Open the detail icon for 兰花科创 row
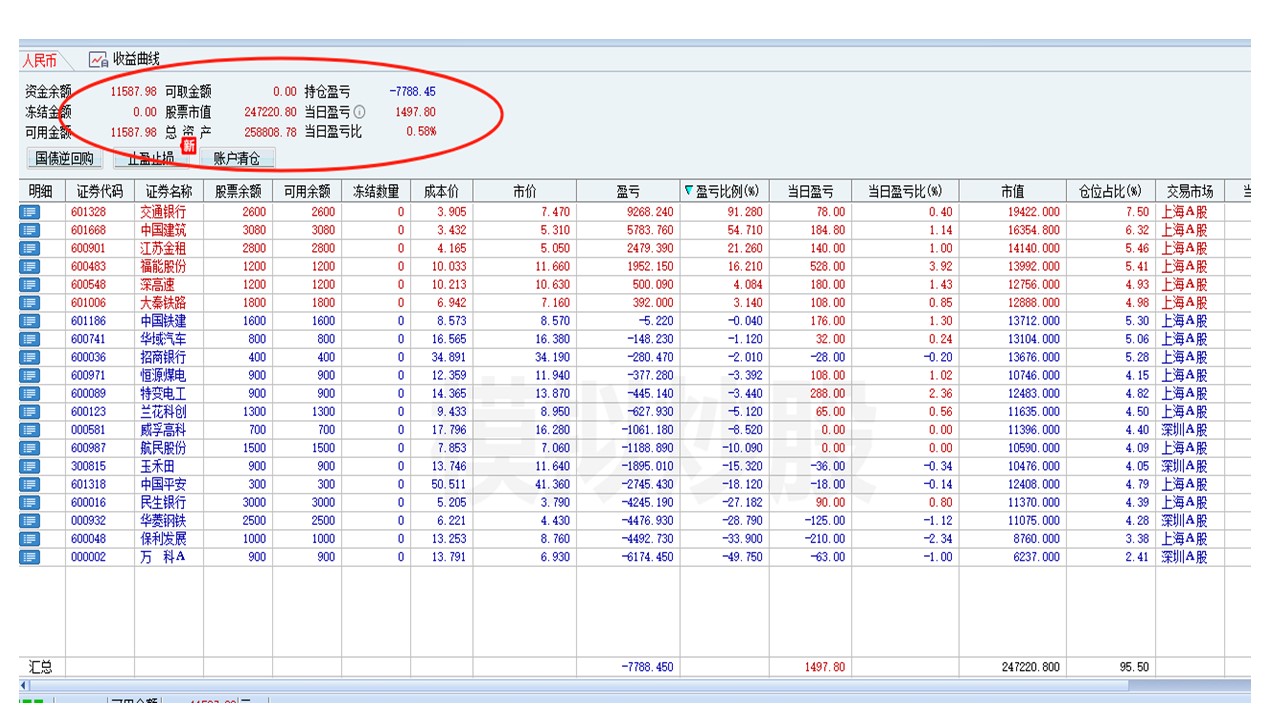This screenshot has height=720, width=1280. click(x=29, y=411)
